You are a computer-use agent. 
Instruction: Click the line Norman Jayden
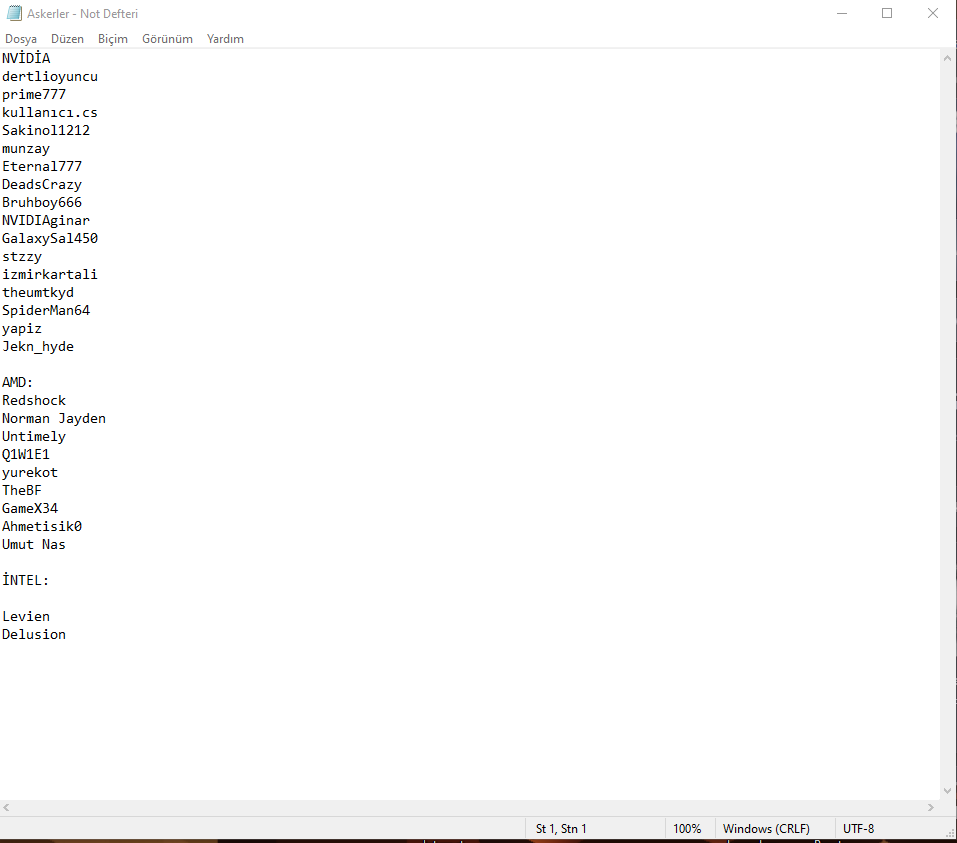pyautogui.click(x=54, y=419)
